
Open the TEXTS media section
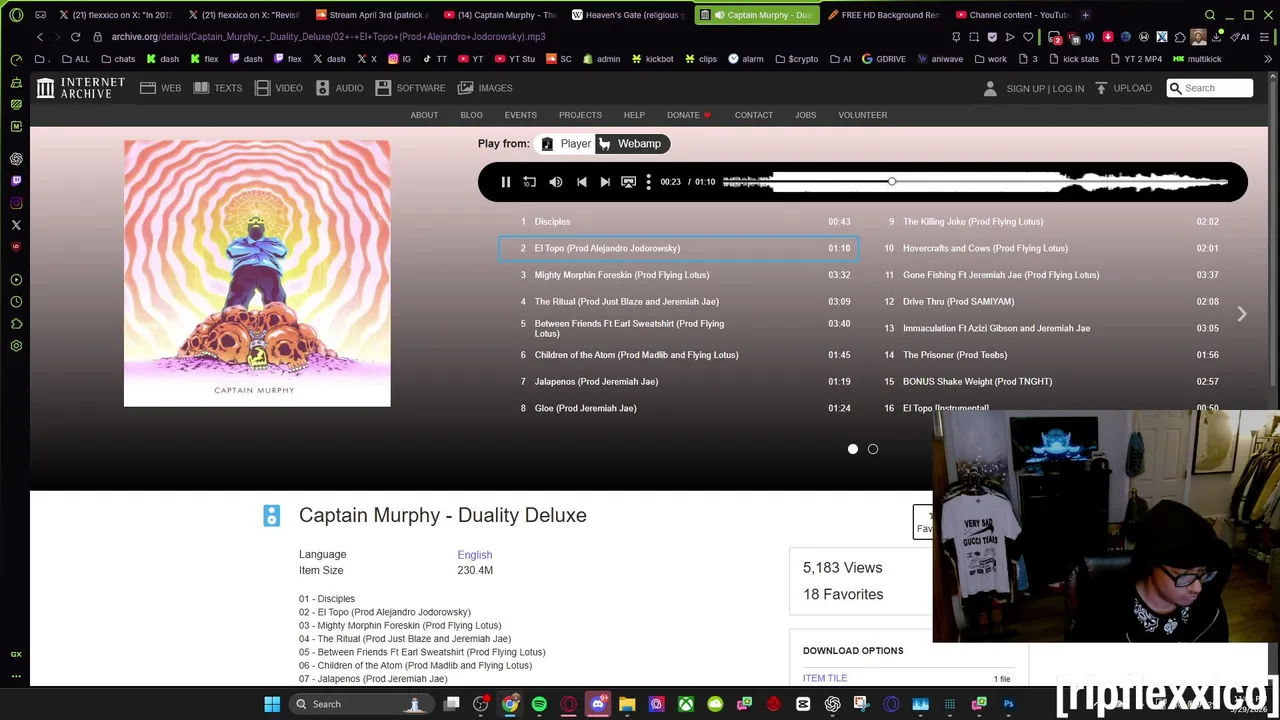[x=218, y=88]
